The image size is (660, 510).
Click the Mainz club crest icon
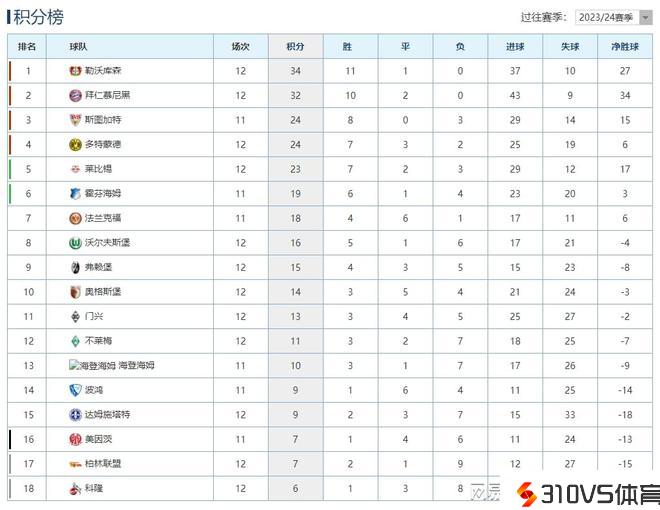click(x=75, y=438)
